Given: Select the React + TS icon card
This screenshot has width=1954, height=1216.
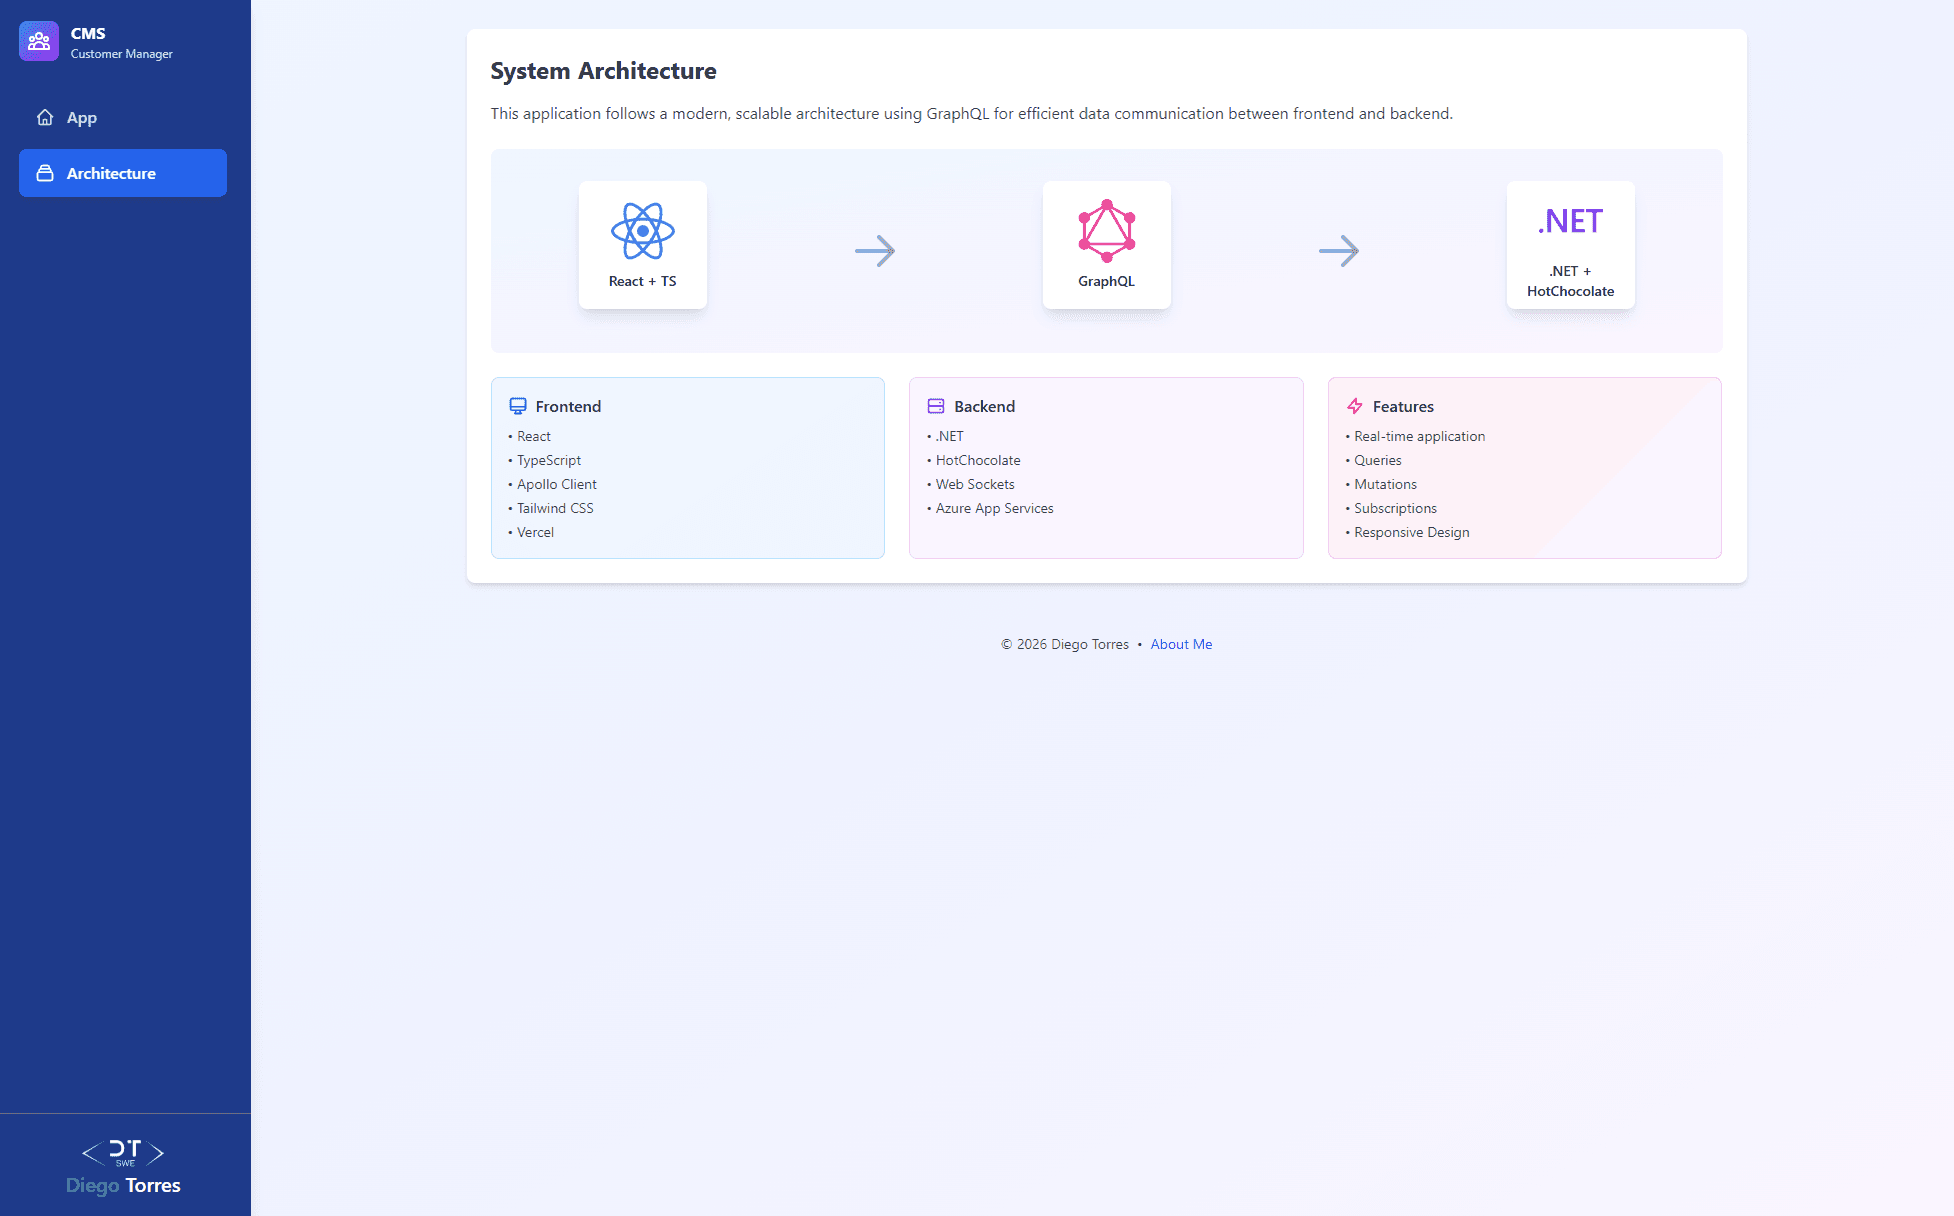Looking at the screenshot, I should coord(643,245).
